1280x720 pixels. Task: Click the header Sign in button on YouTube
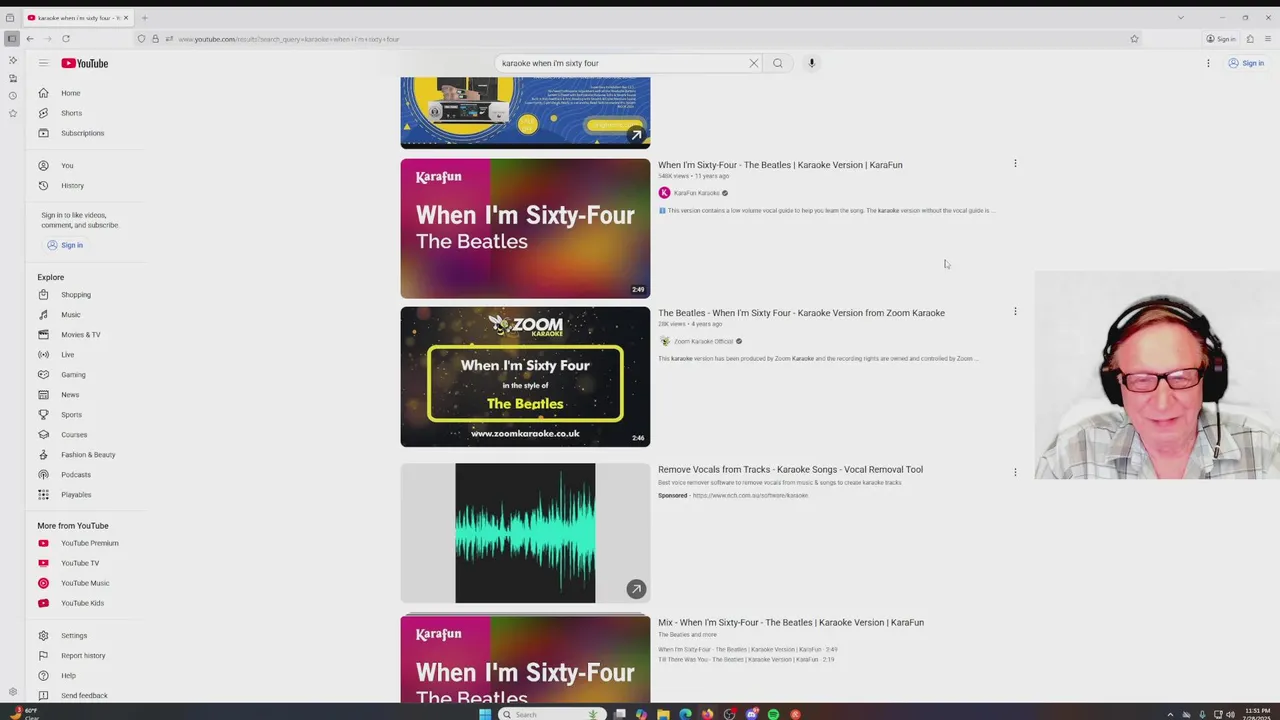point(1246,63)
